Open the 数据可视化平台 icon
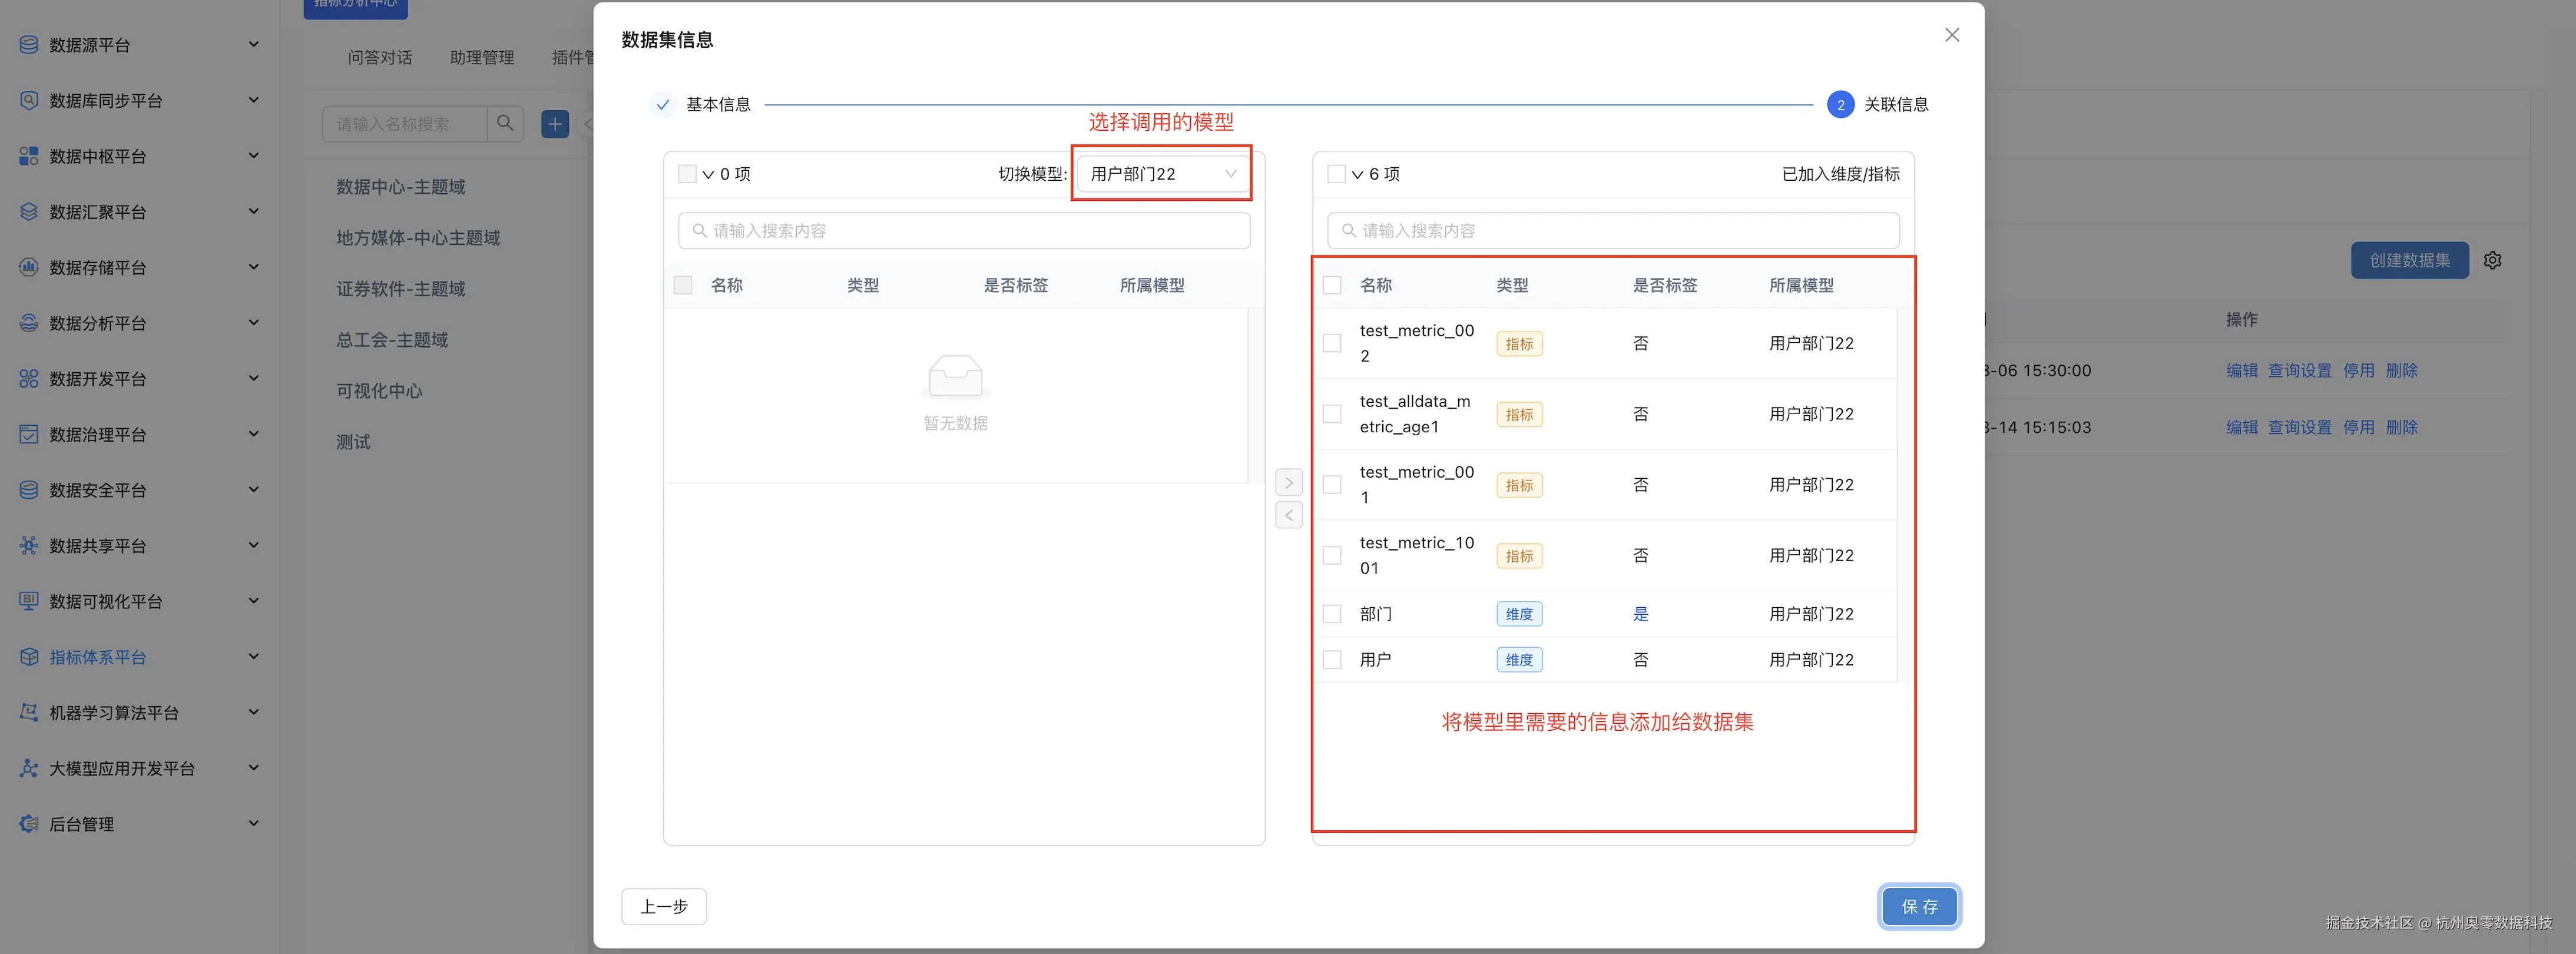 click(27, 600)
